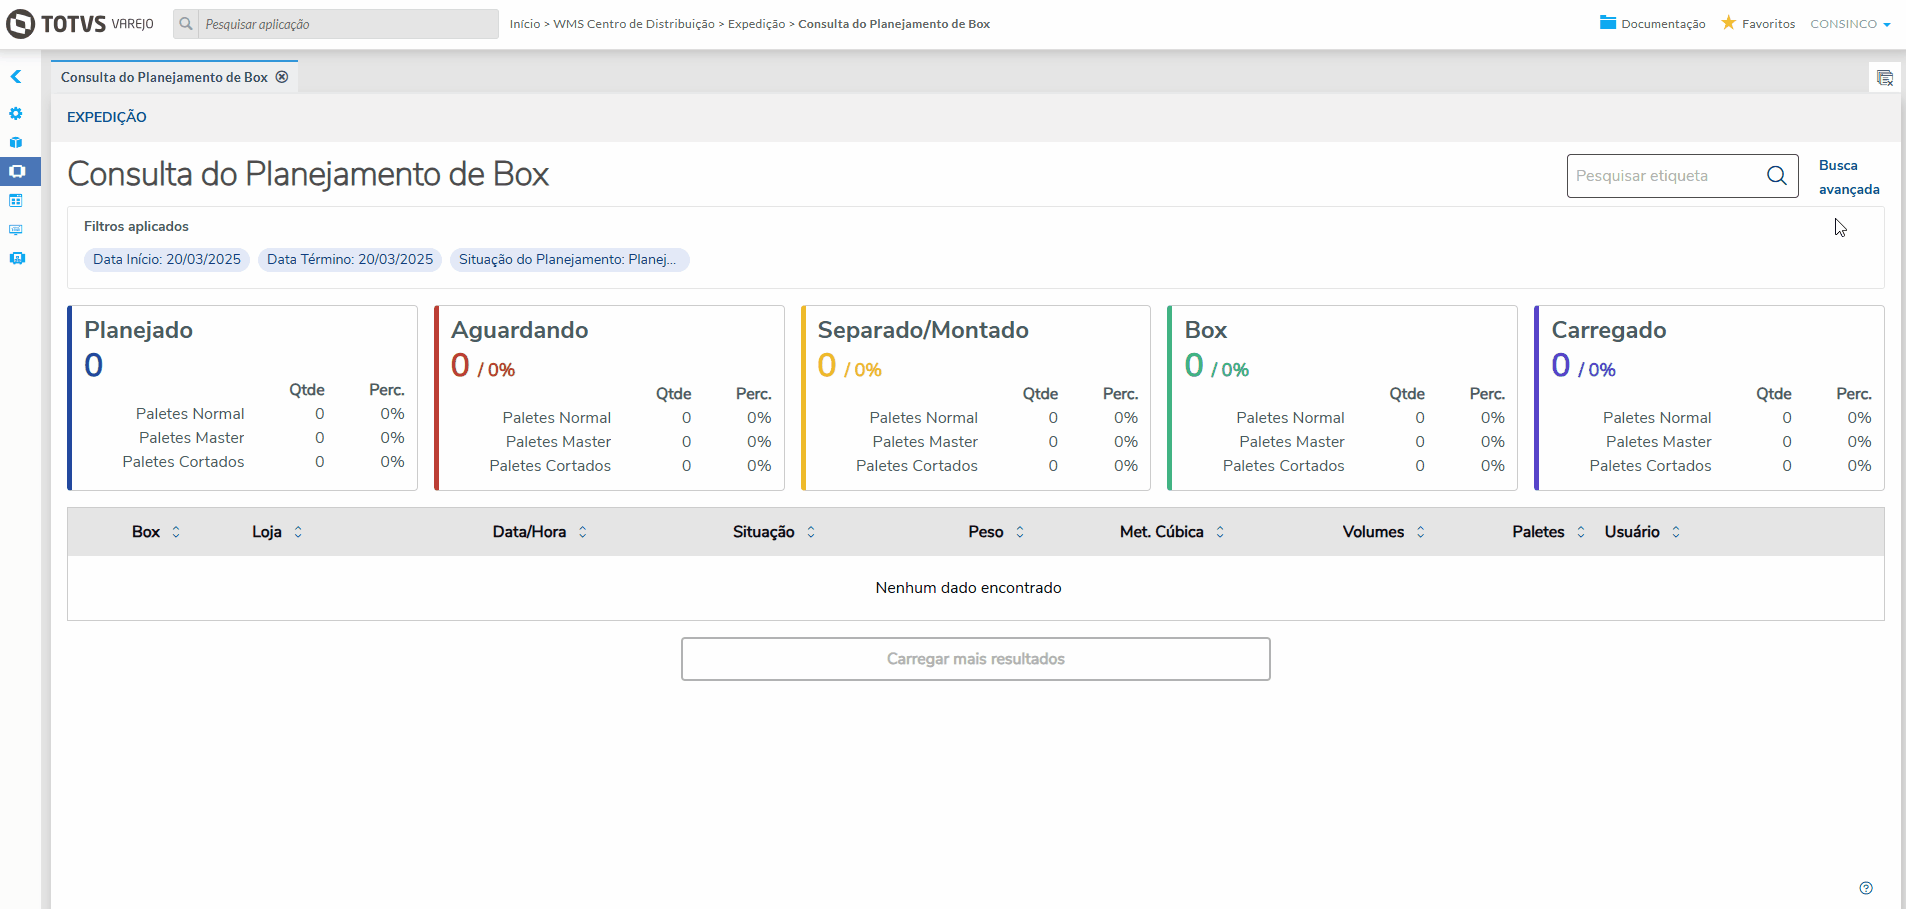This screenshot has height=909, width=1906.
Task: Select the Data Início filter chip
Action: tap(167, 260)
